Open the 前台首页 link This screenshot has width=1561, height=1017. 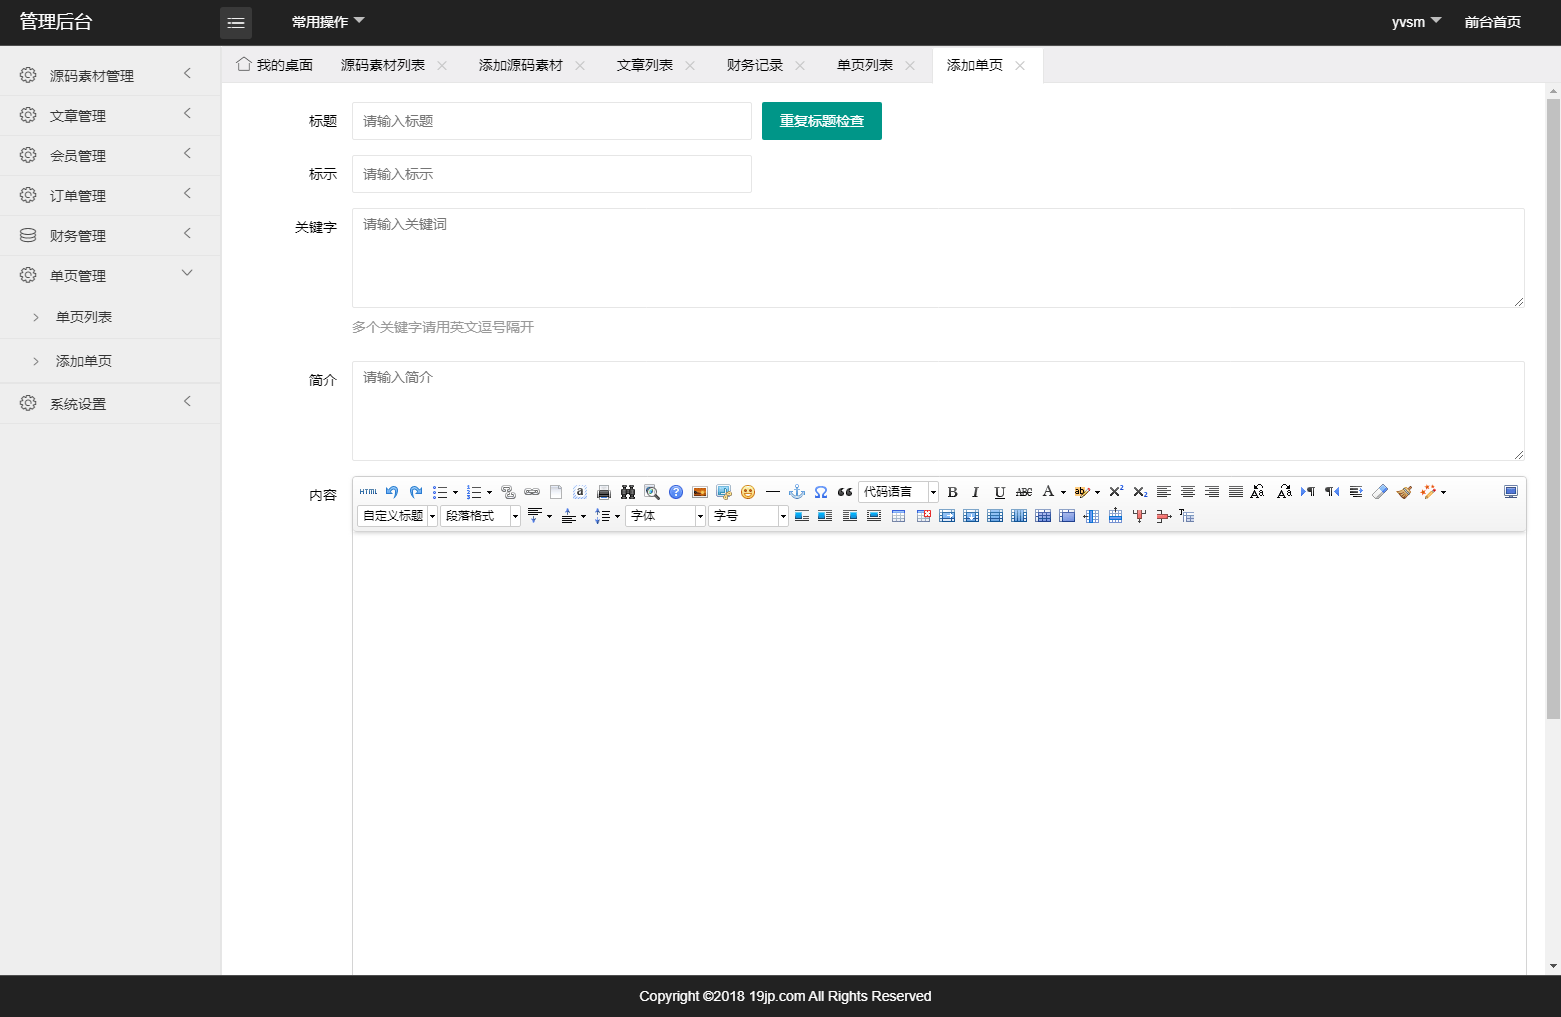click(x=1492, y=22)
